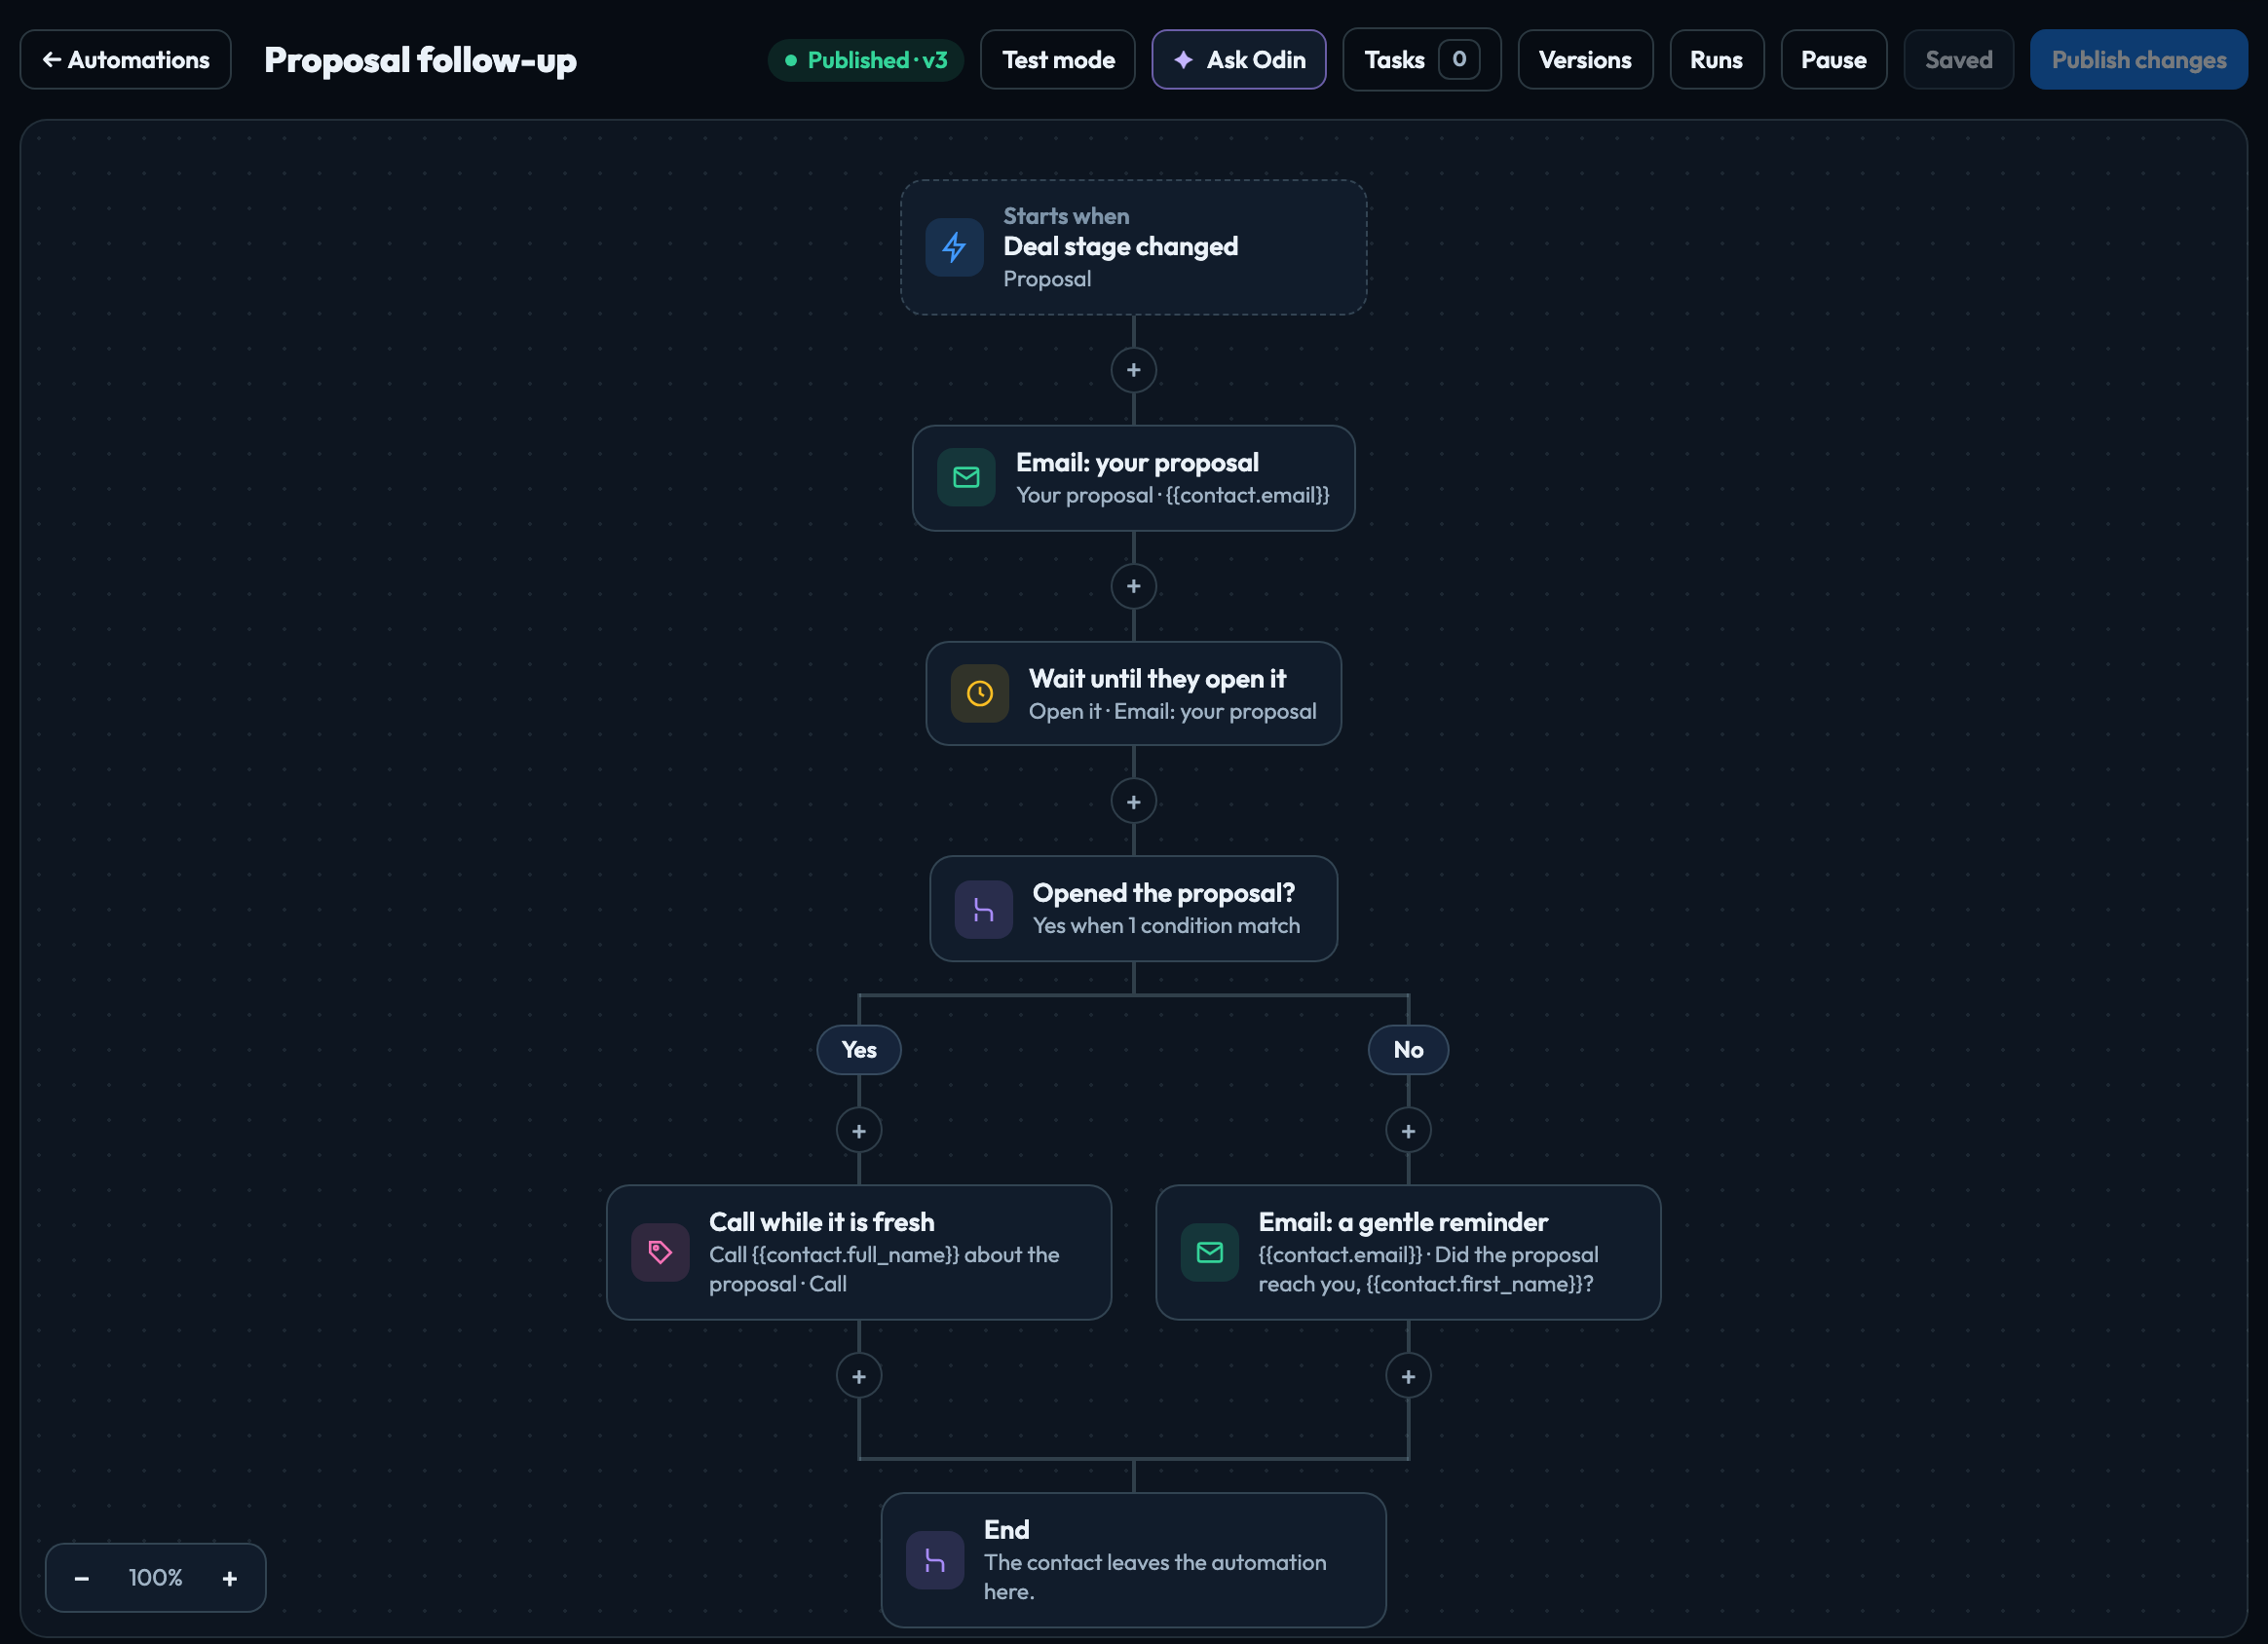Add a step under the No branch label
This screenshot has height=1644, width=2268.
pos(1408,1131)
